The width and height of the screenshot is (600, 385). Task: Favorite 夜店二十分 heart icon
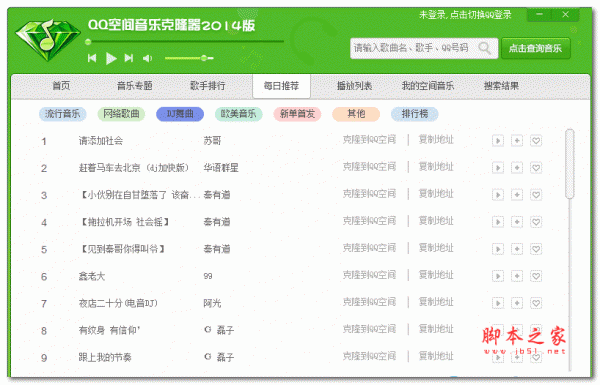click(x=536, y=303)
